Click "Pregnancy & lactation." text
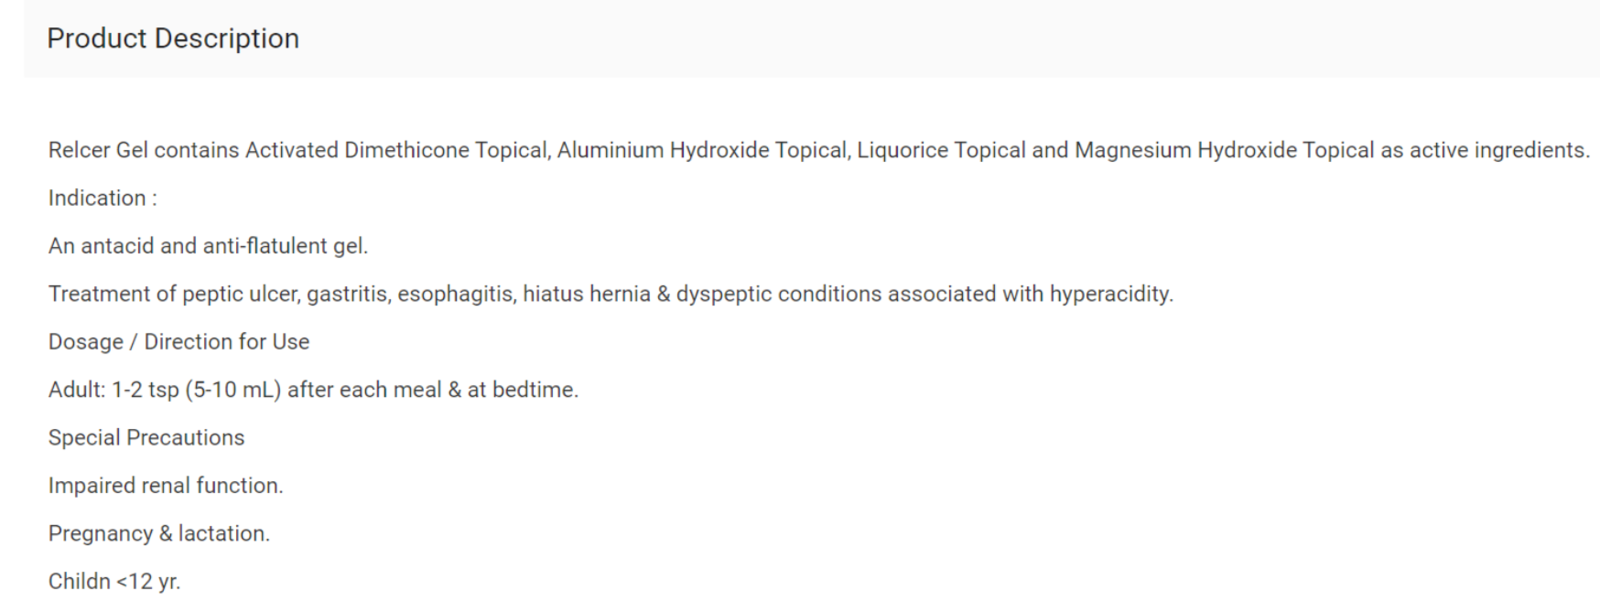 tap(159, 534)
